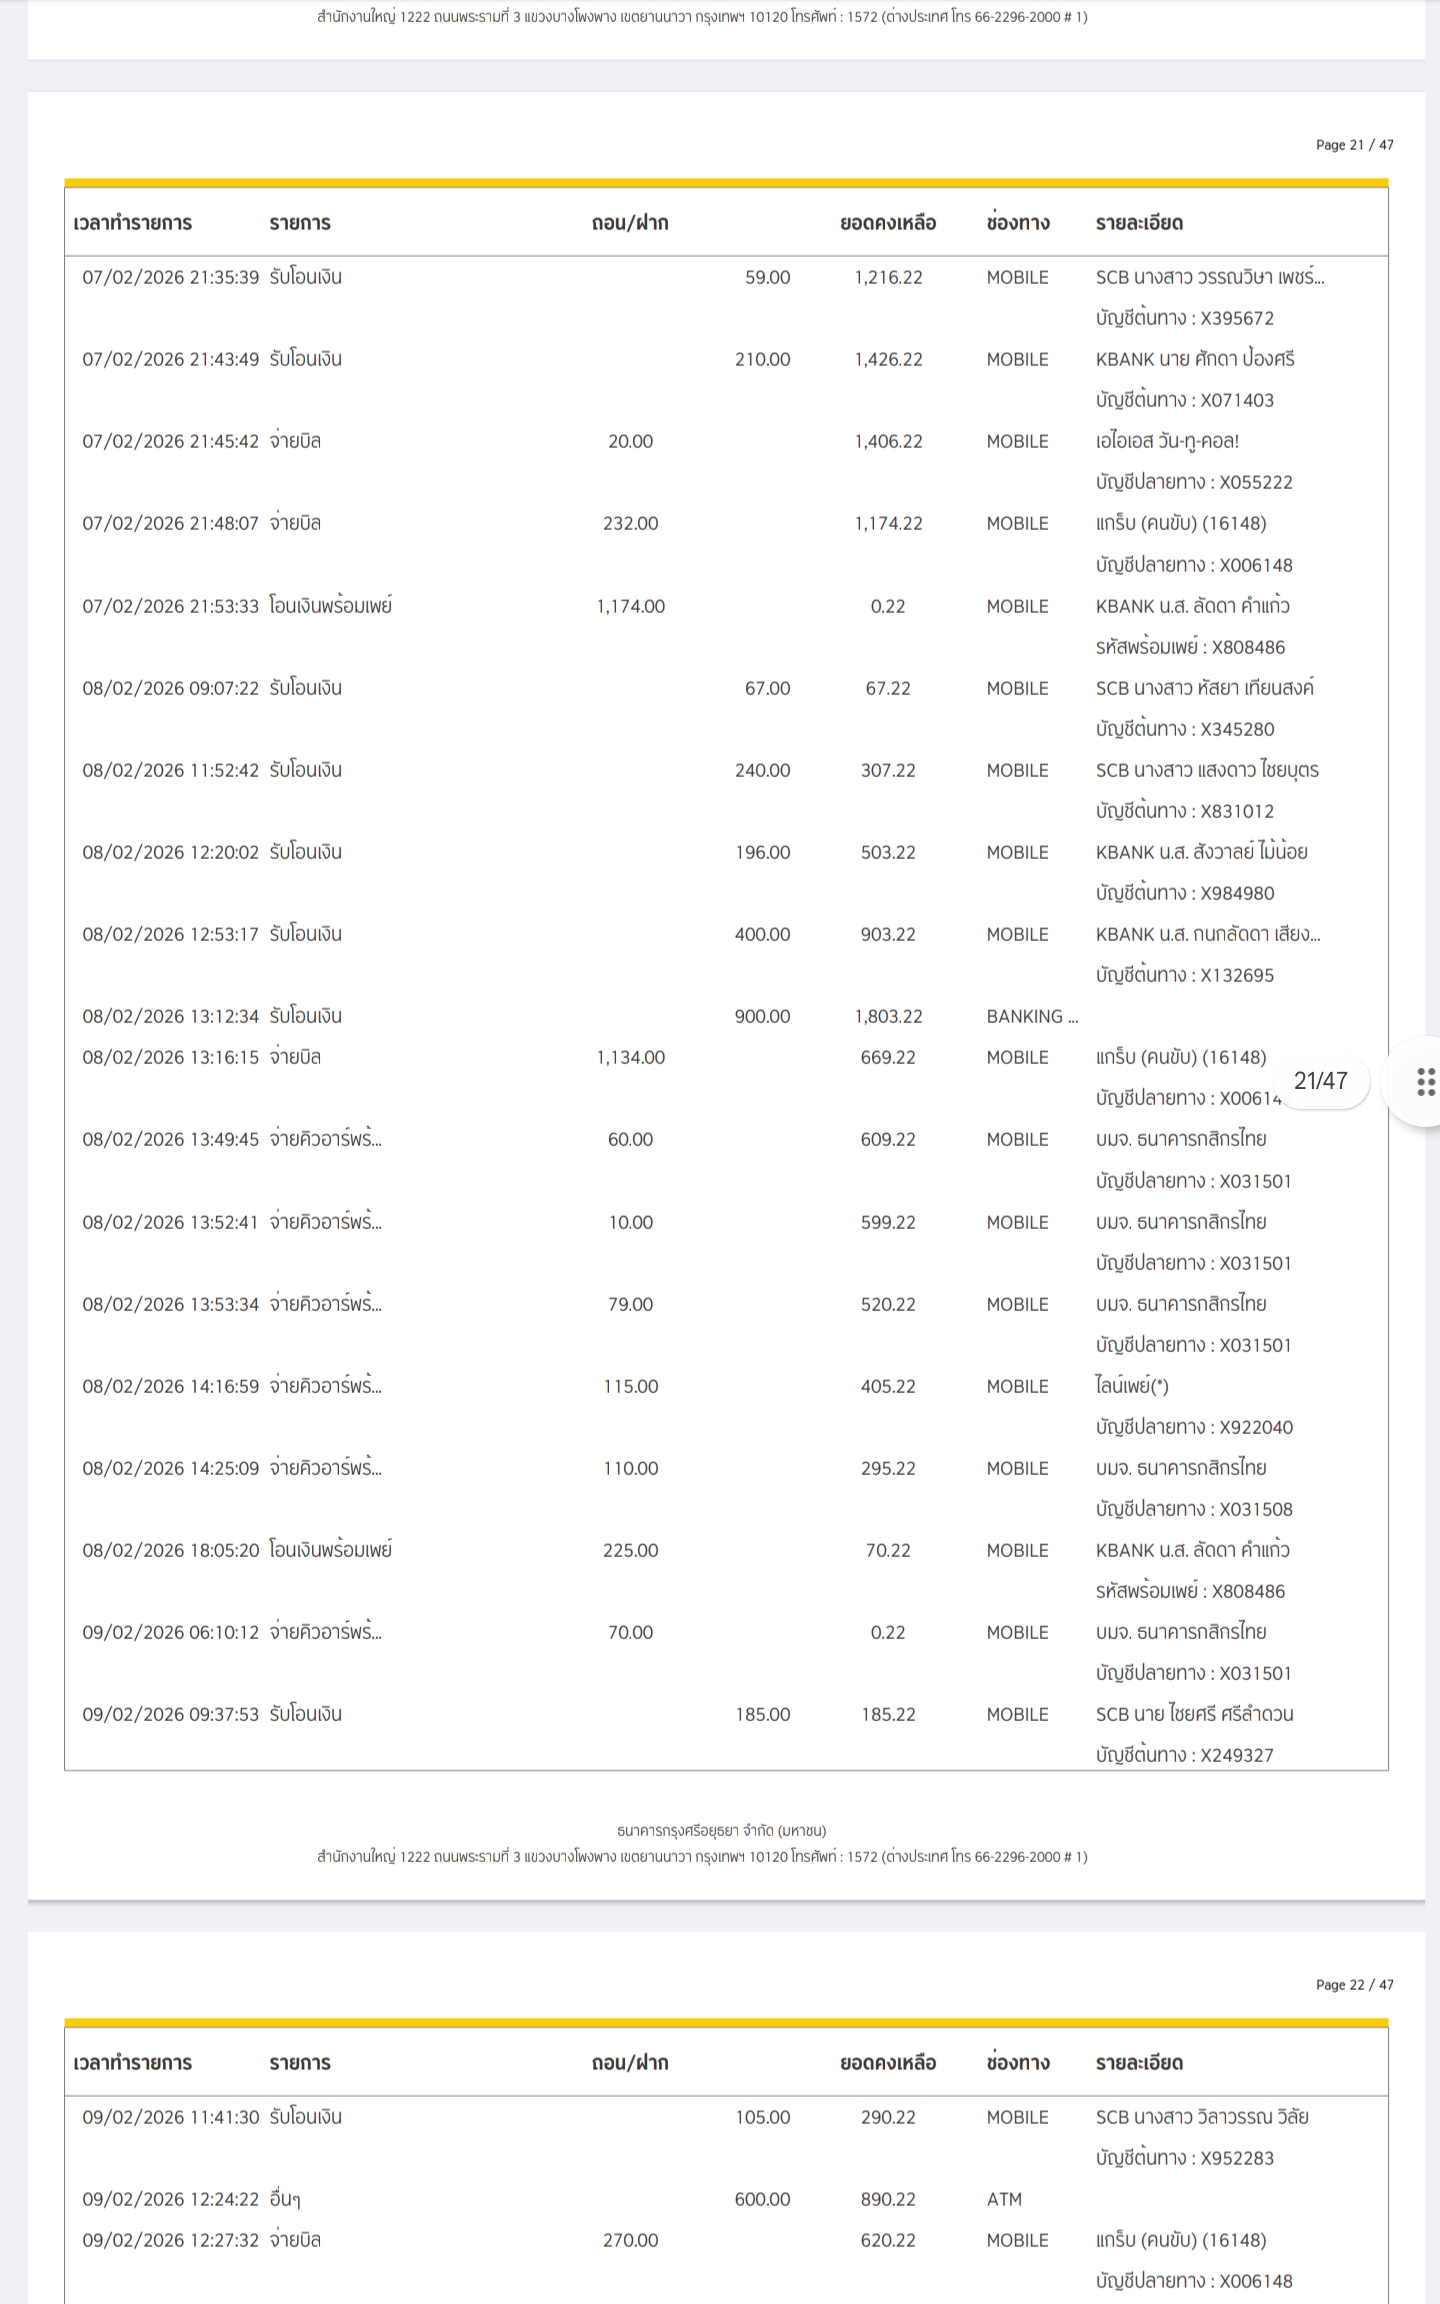Tap the page scroll handle grid icon
1440x2304 pixels.
click(x=1426, y=1081)
